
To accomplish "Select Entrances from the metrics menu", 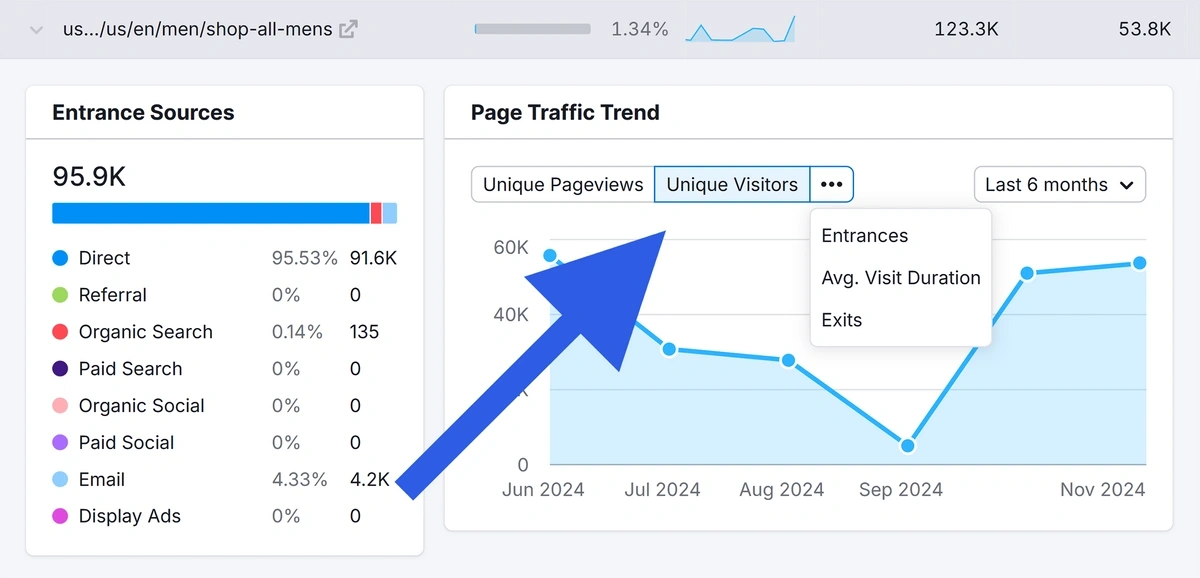I will coord(864,236).
